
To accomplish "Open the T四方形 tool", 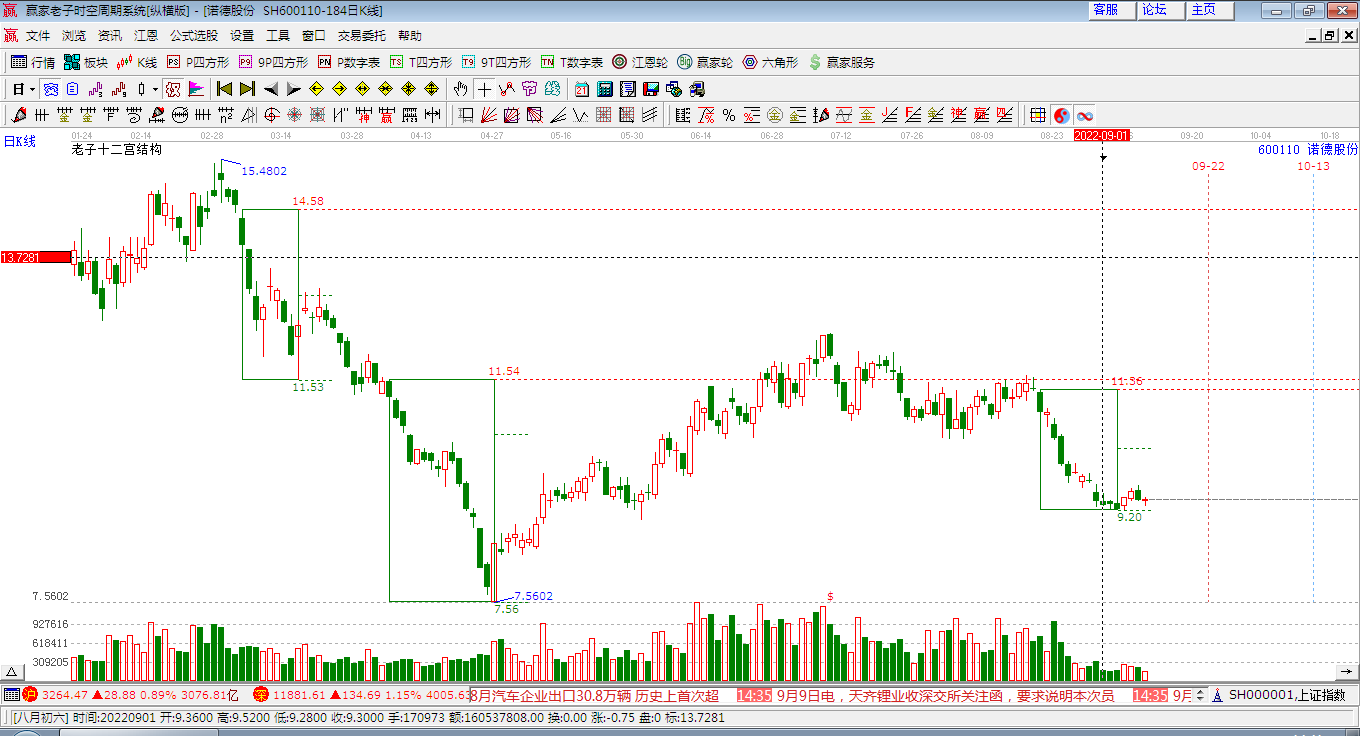I will click(421, 62).
